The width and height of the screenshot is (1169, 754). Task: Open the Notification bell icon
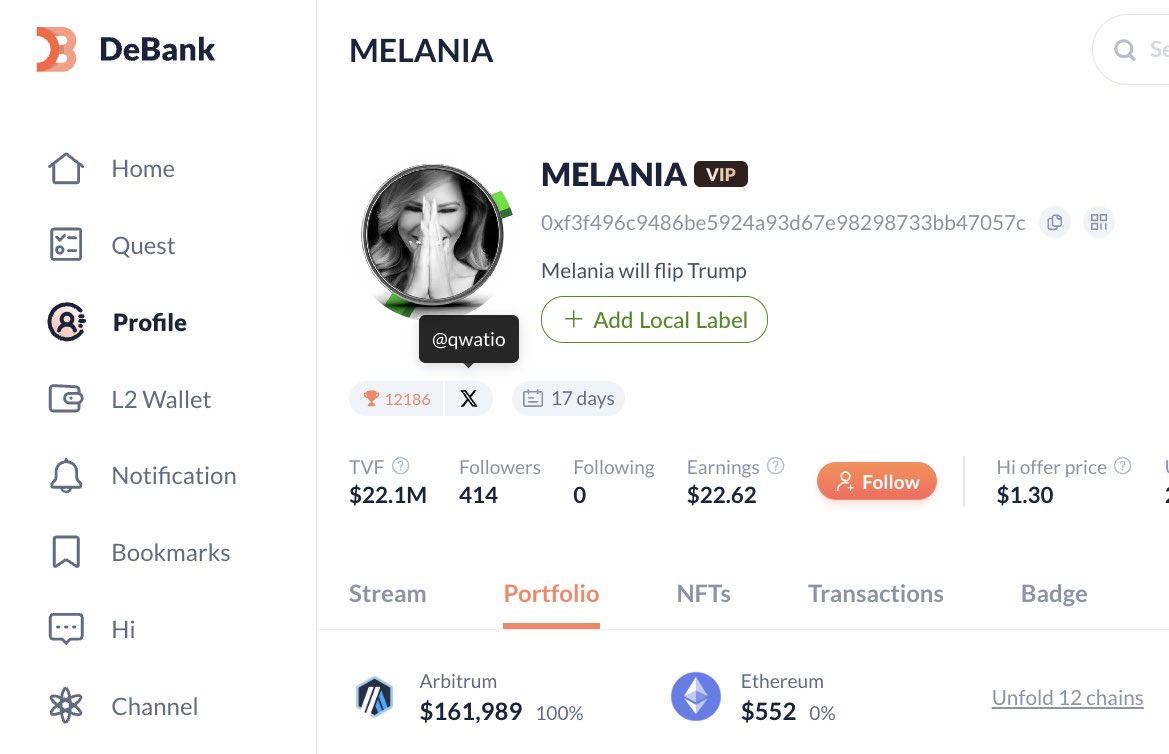[x=66, y=476]
